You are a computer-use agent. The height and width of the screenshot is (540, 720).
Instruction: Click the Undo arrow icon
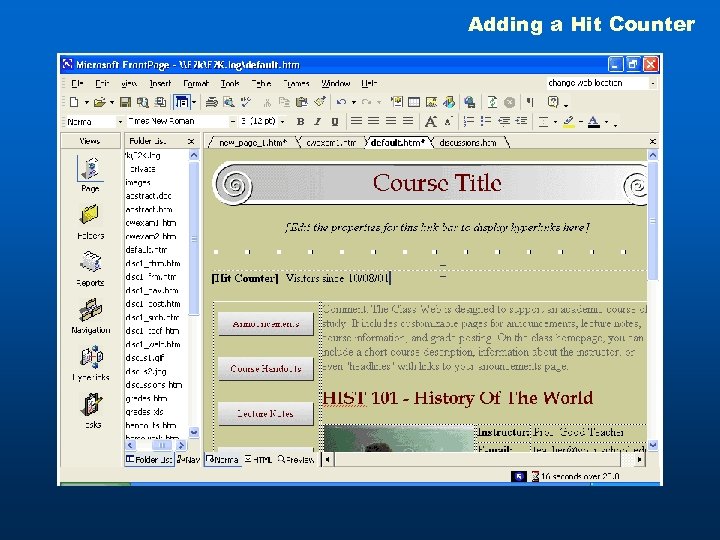click(341, 102)
